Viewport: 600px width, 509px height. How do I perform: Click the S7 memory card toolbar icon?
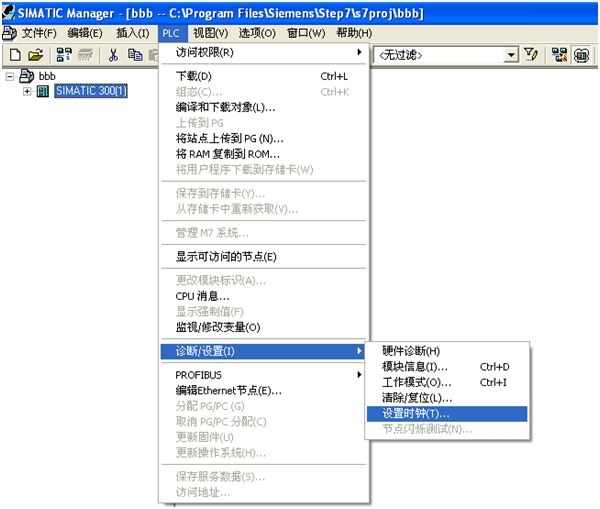85,55
